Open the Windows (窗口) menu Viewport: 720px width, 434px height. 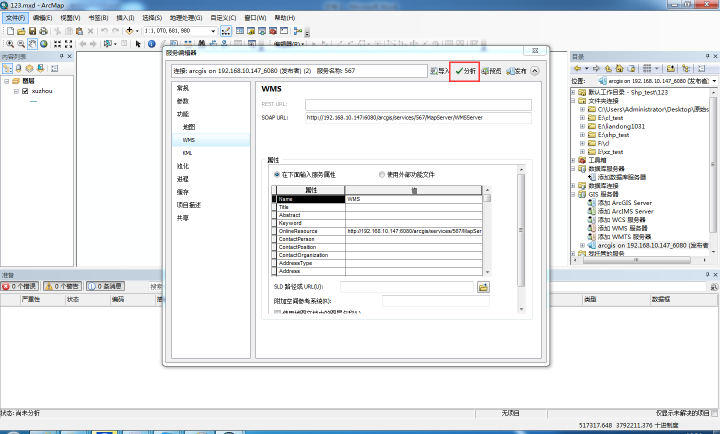click(255, 18)
